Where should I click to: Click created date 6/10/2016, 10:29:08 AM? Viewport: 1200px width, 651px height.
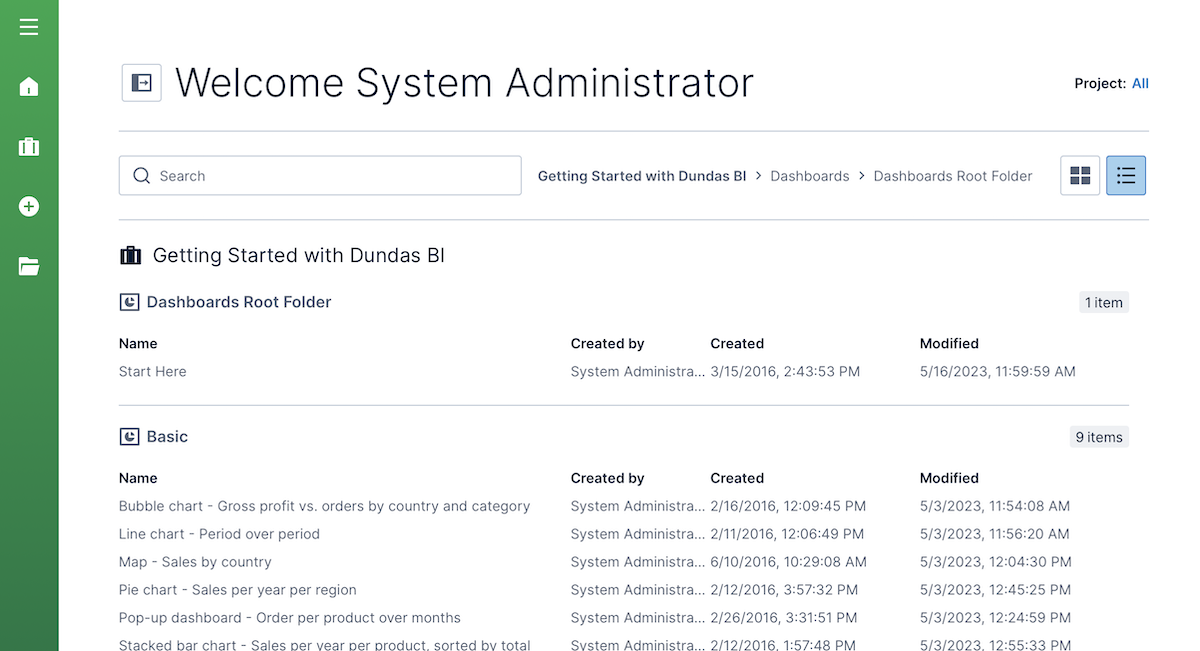click(x=789, y=562)
